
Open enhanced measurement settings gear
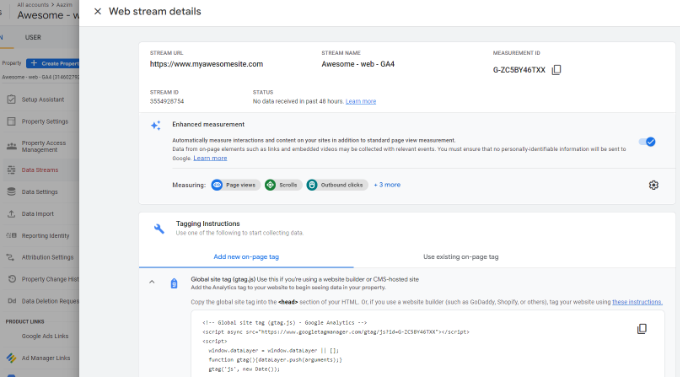point(654,185)
